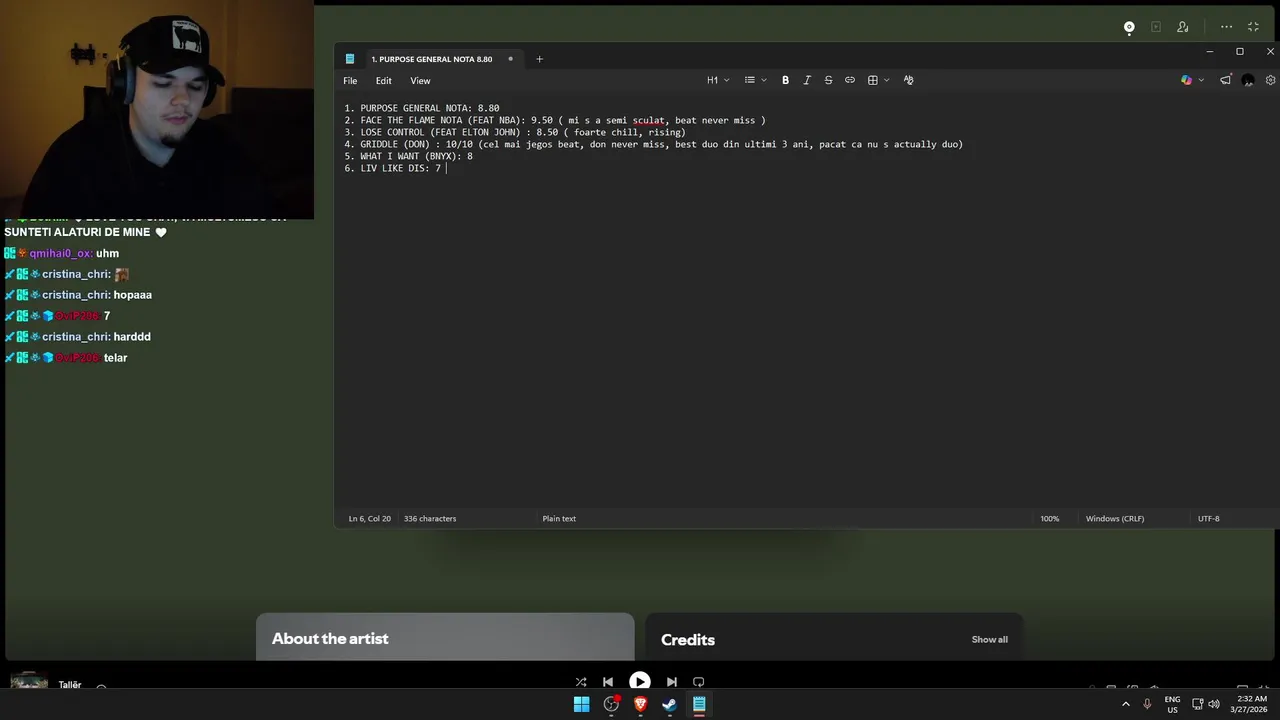Click cristina_chri's hopaaa chat message

[78, 295]
